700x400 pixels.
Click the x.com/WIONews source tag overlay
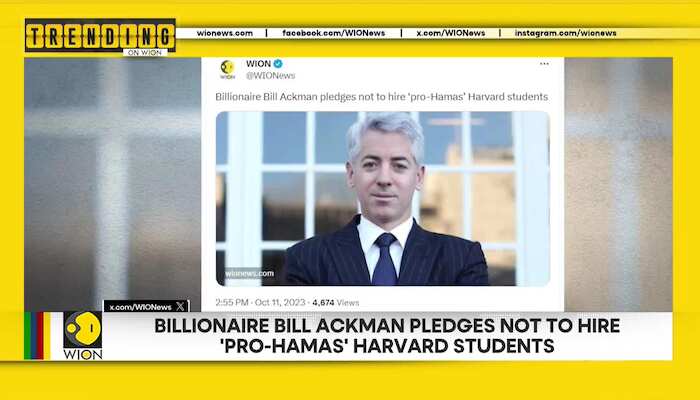pos(146,306)
